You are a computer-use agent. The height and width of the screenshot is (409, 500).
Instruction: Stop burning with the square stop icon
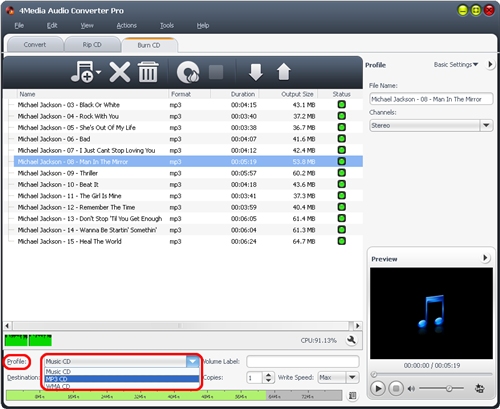[216, 72]
